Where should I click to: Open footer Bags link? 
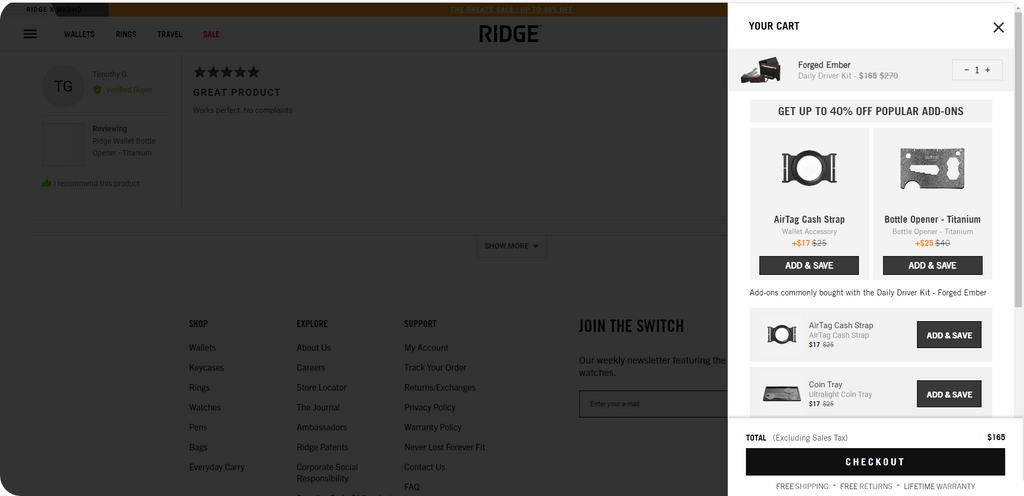198,447
